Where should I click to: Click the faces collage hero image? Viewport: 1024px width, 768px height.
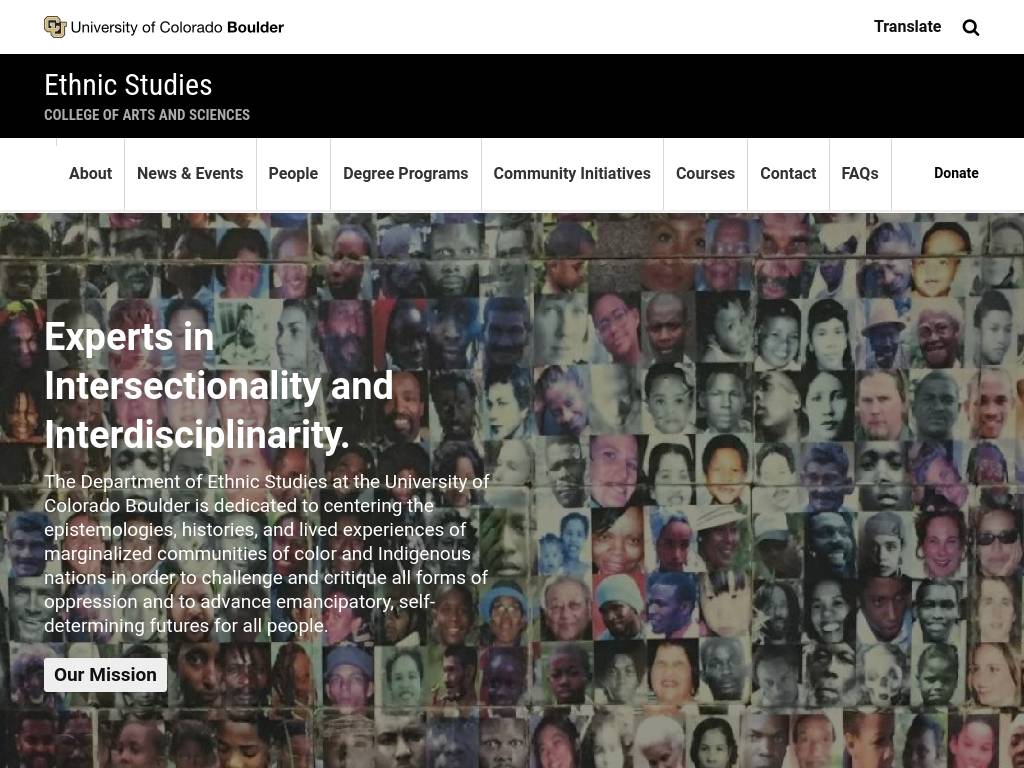(x=751, y=490)
